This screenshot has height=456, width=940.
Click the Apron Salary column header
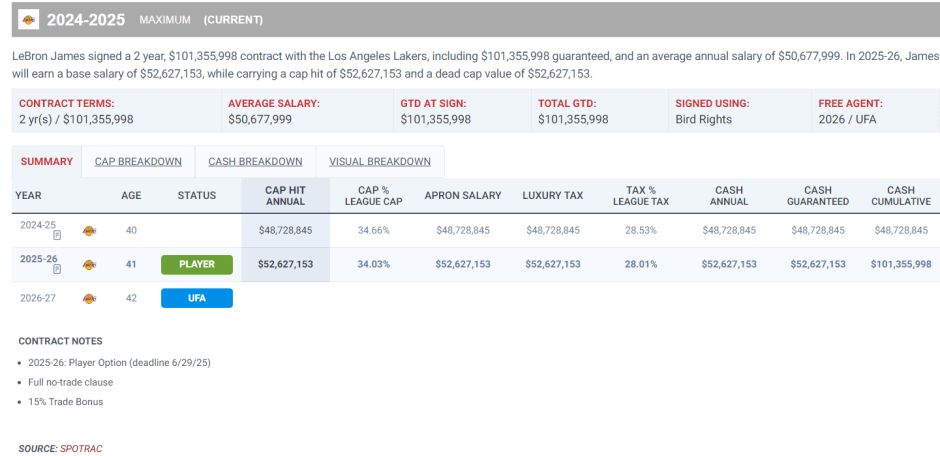[463, 195]
